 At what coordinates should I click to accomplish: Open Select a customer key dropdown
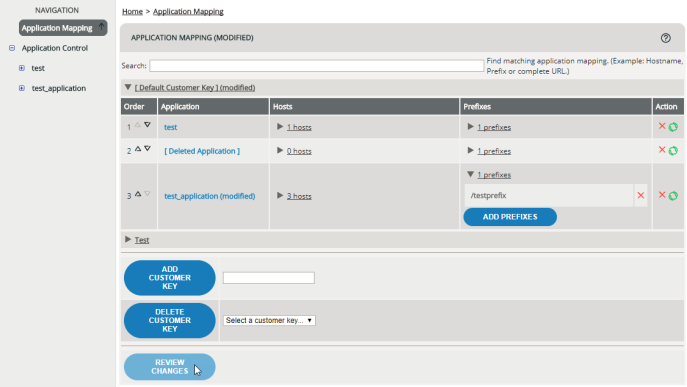coord(269,320)
